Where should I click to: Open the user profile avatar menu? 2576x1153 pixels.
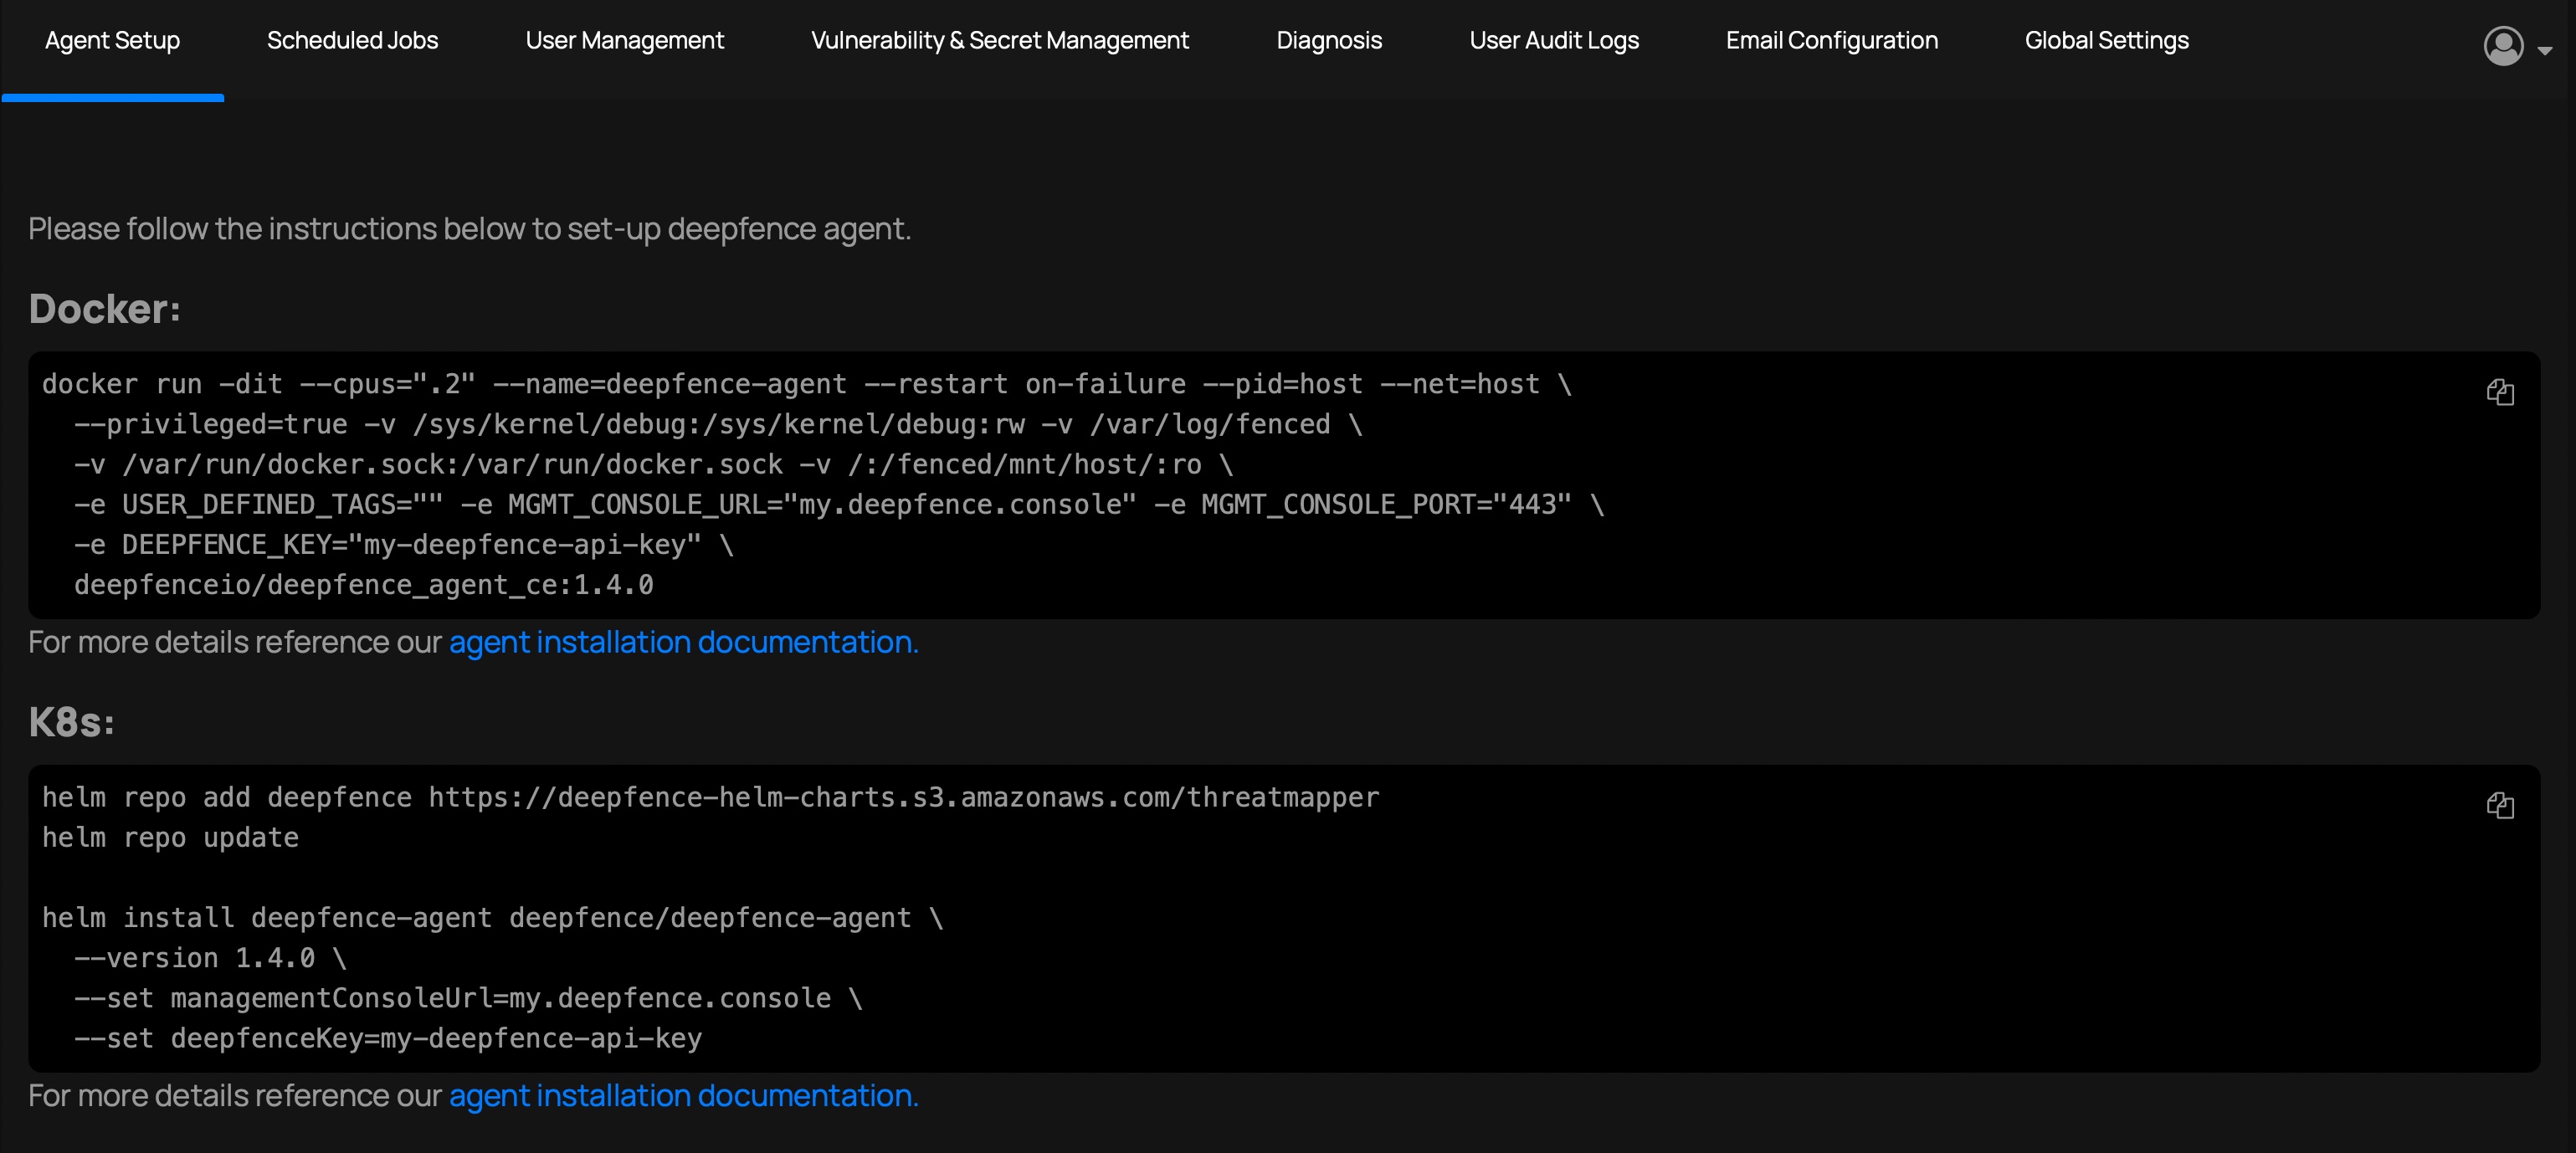pyautogui.click(x=2503, y=46)
